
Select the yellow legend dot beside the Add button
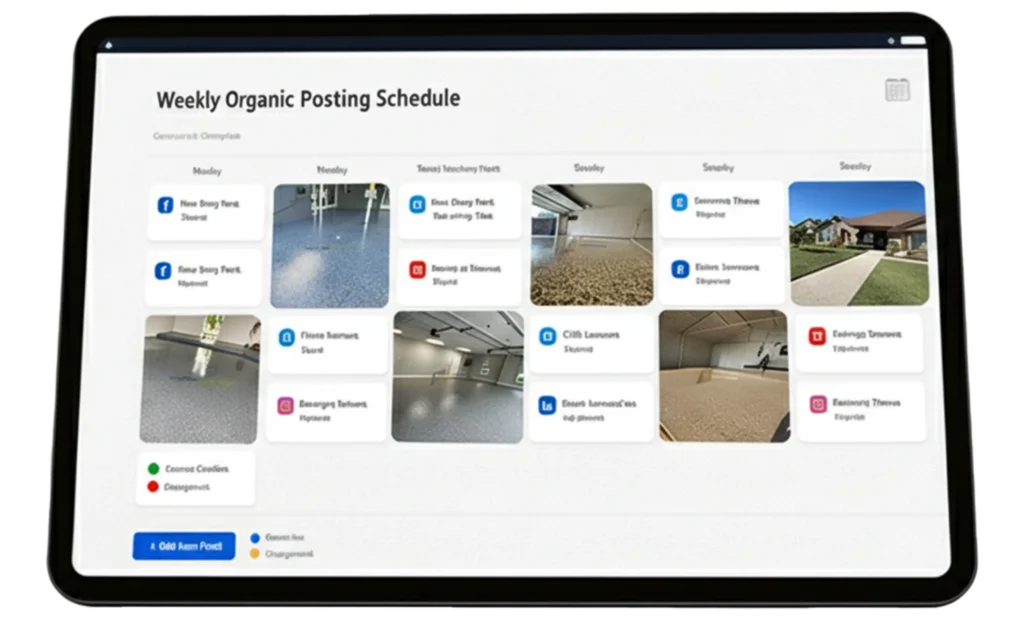pyautogui.click(x=254, y=553)
